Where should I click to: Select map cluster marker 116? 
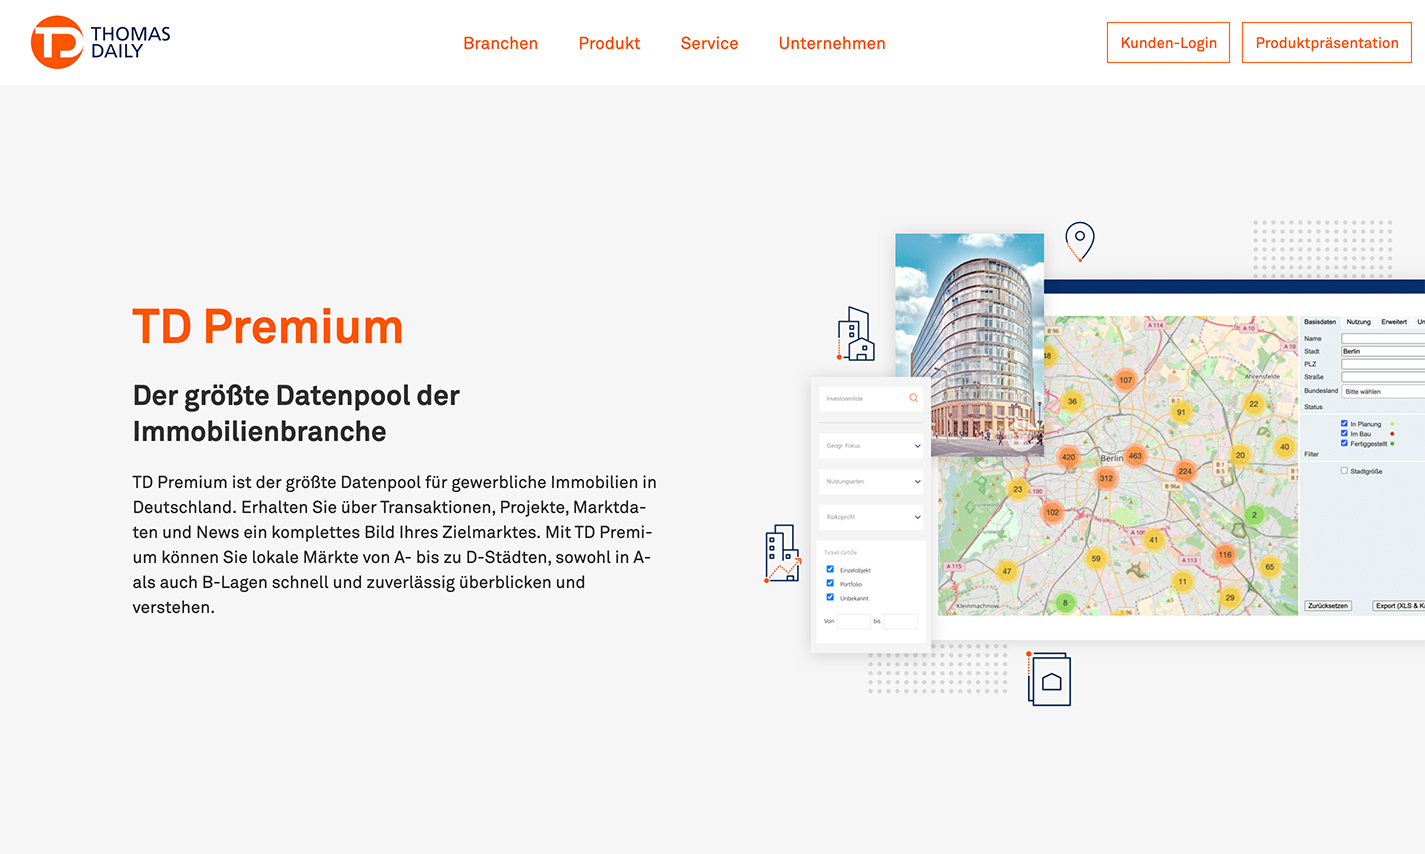point(1225,554)
